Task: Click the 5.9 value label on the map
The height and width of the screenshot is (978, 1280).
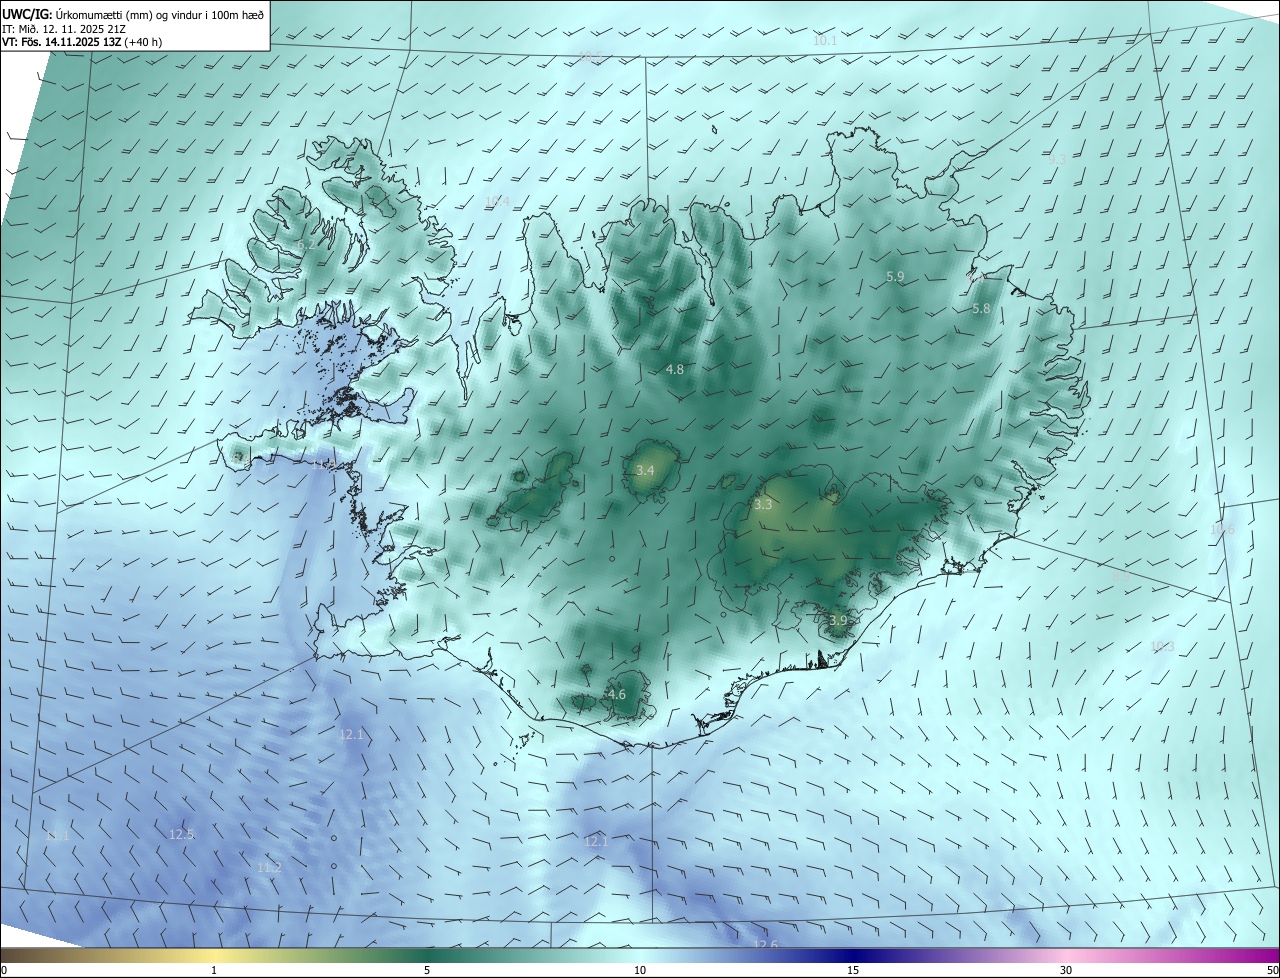Action: pos(895,276)
